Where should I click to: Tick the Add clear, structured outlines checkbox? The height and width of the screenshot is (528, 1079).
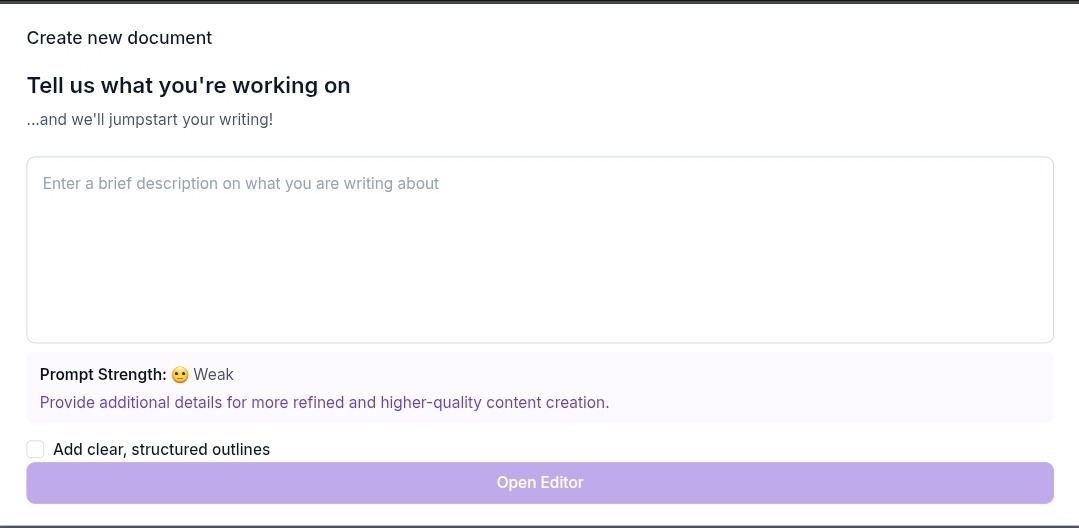point(35,450)
